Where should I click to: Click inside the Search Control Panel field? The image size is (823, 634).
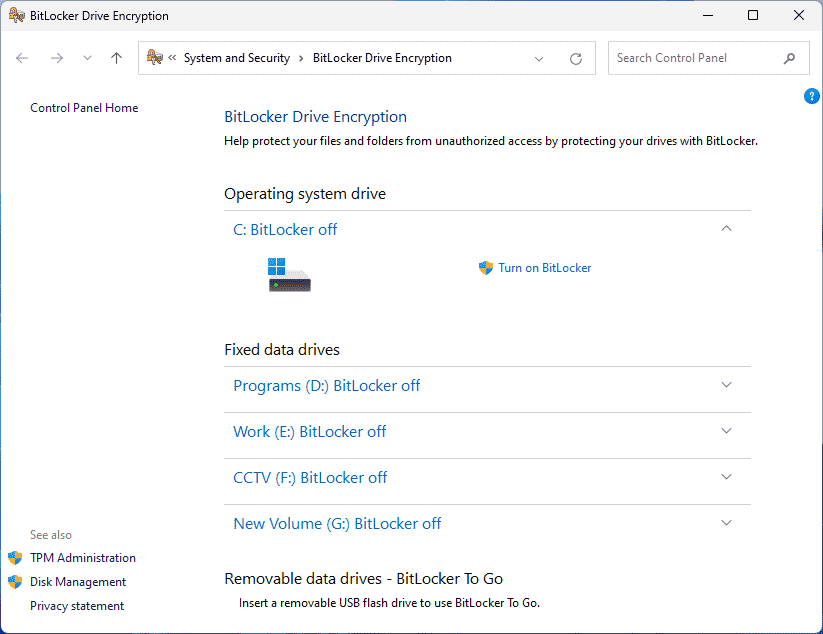tap(690, 58)
